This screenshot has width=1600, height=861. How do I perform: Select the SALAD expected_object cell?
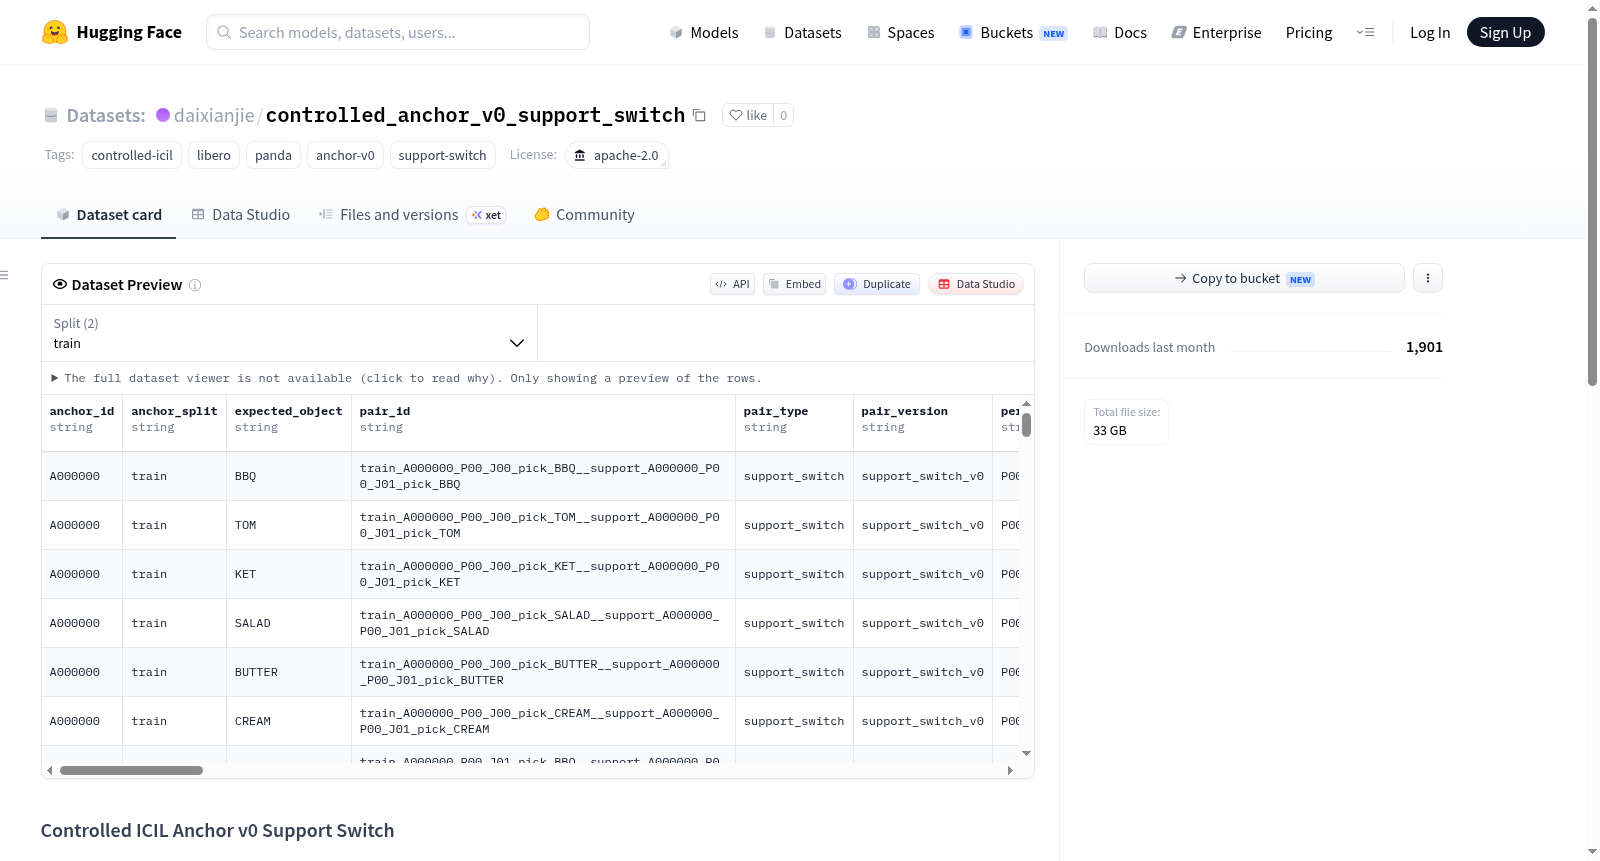pyautogui.click(x=289, y=623)
